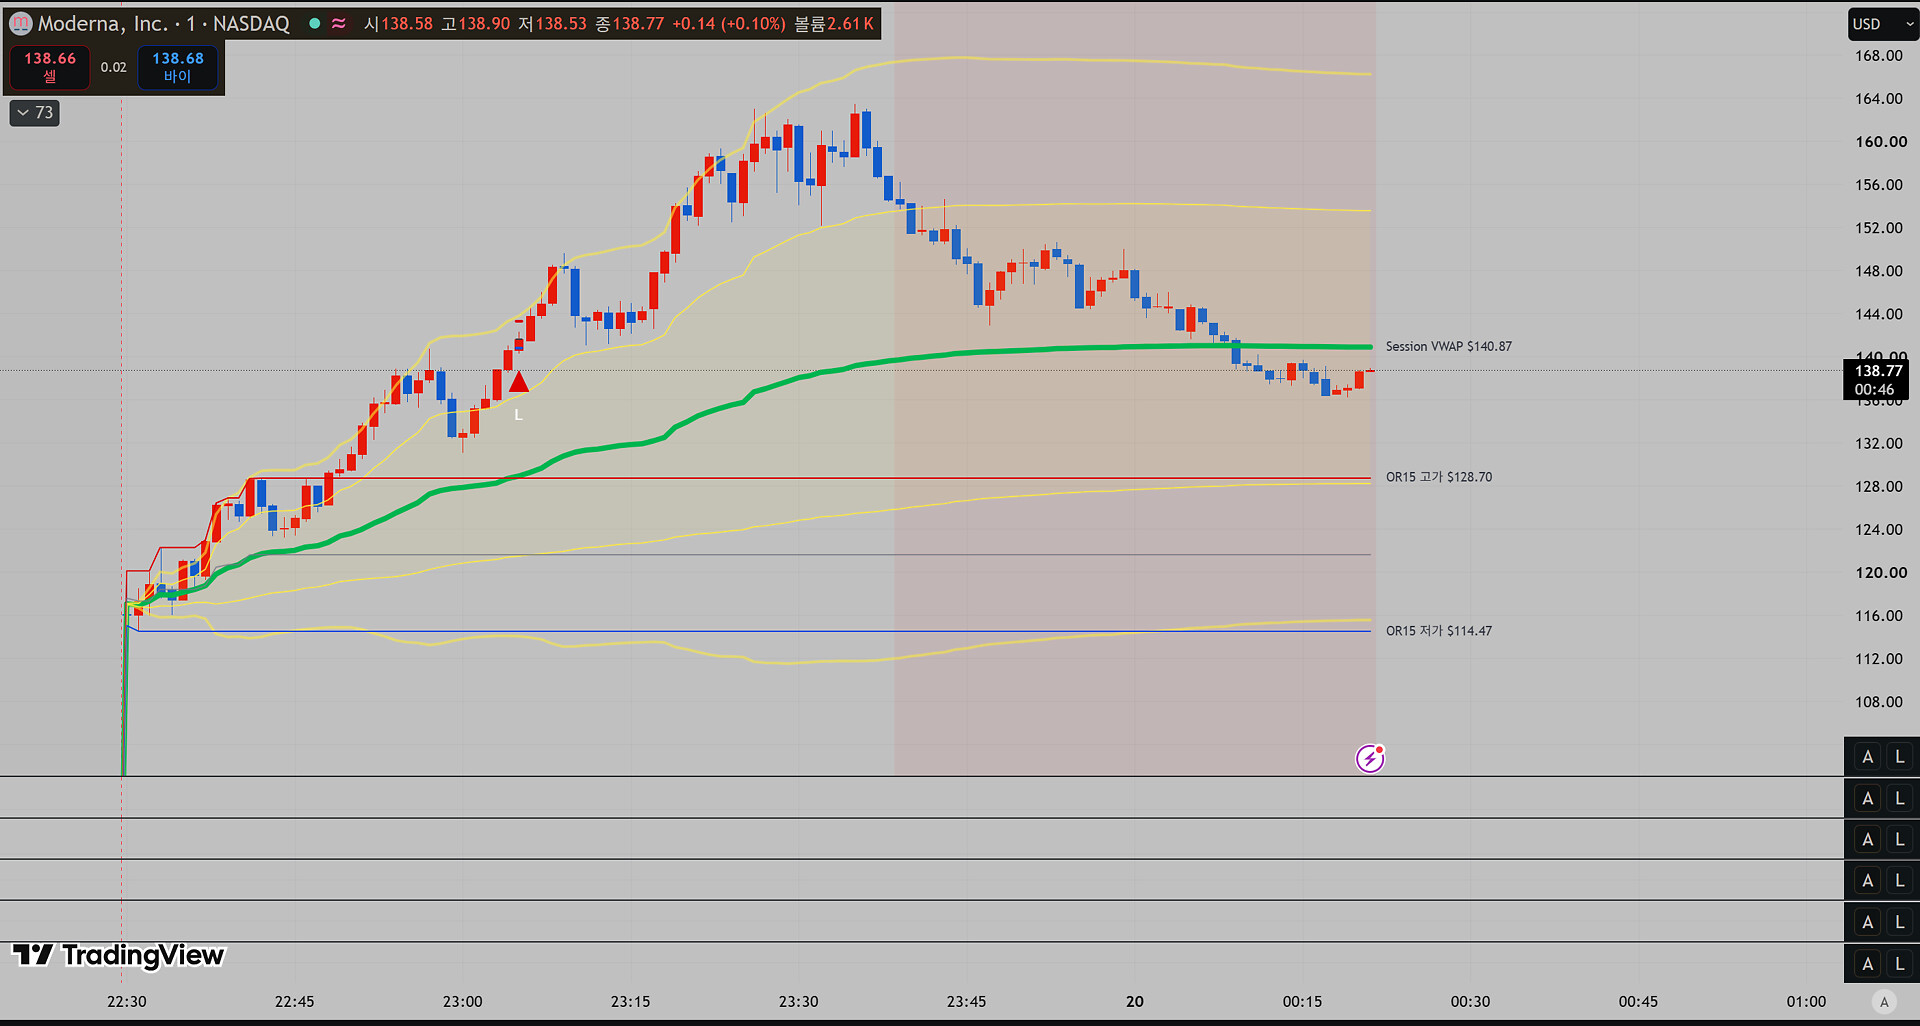
Task: Click the 138.68 buy button
Action: point(177,67)
